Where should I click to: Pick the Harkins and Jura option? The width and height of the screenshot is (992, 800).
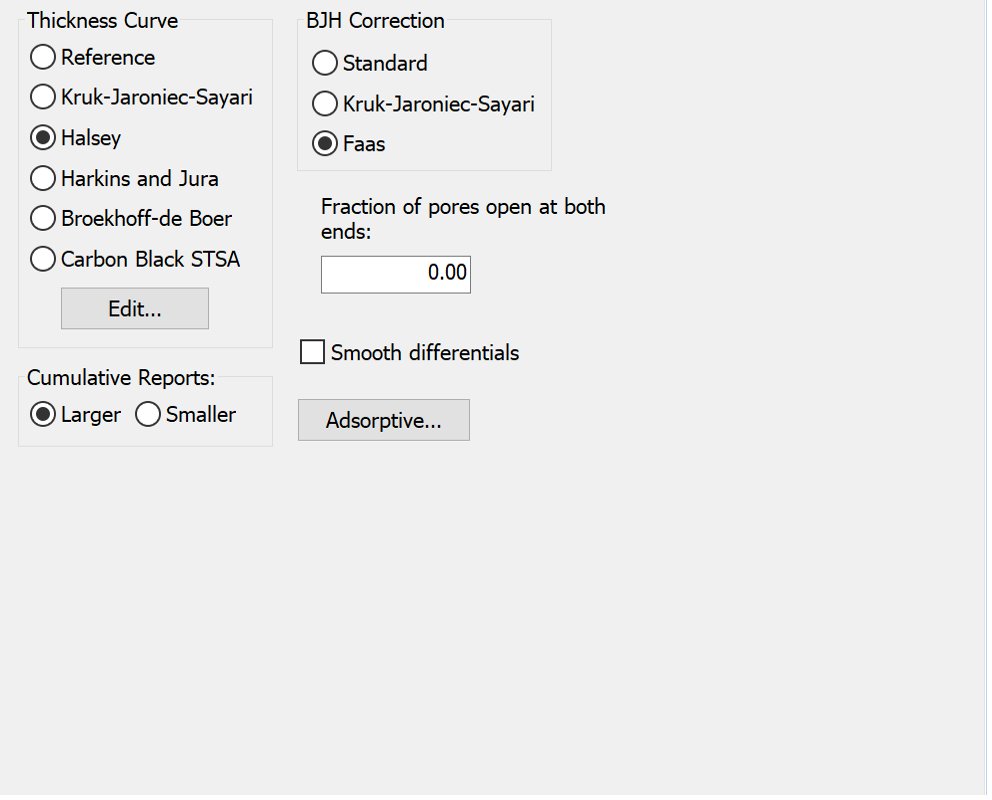tap(43, 179)
